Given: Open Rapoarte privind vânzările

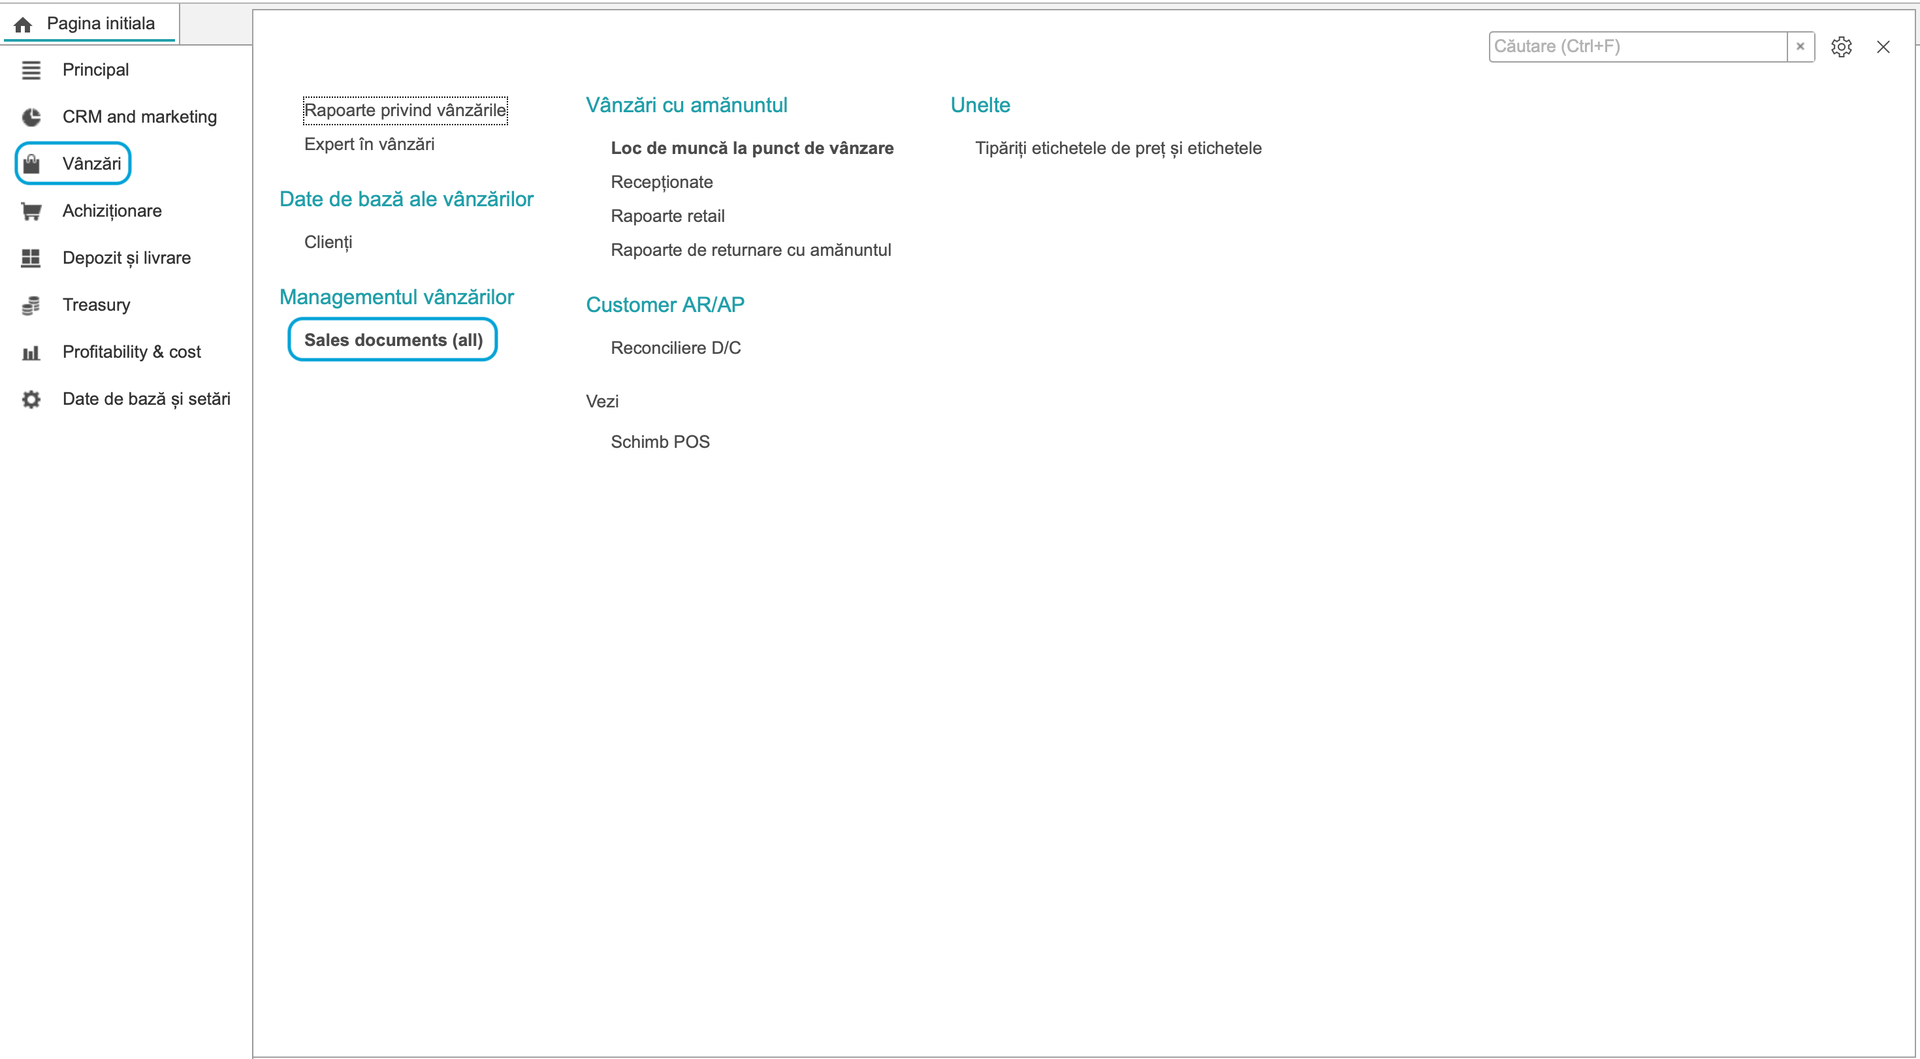Looking at the screenshot, I should pyautogui.click(x=405, y=110).
